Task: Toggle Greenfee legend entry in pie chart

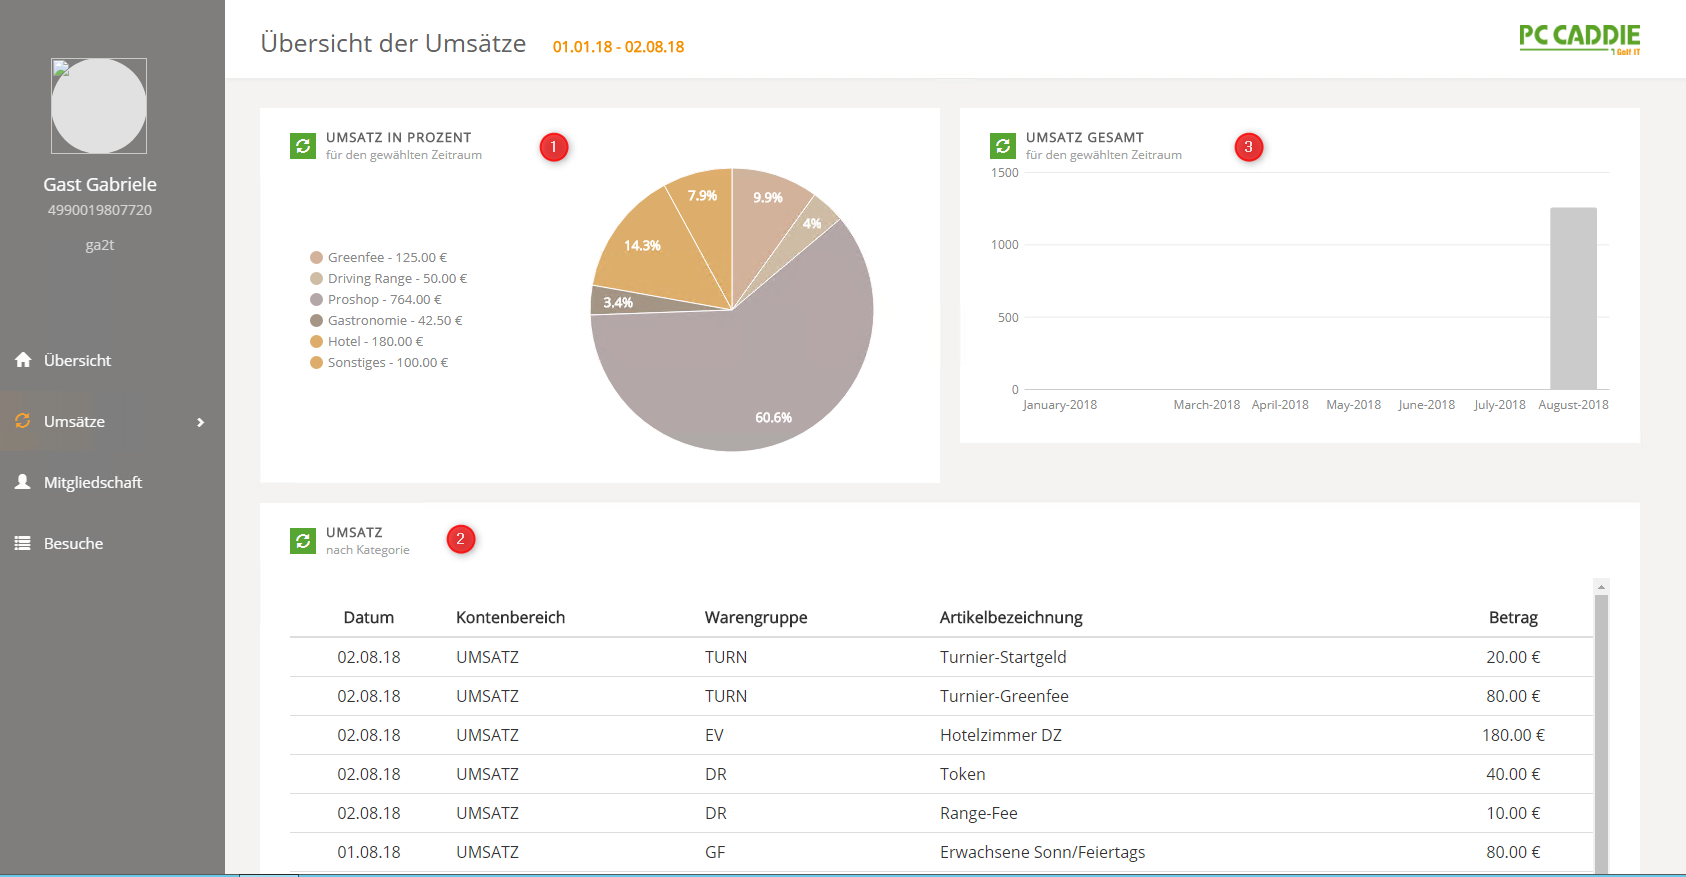Action: pos(378,257)
